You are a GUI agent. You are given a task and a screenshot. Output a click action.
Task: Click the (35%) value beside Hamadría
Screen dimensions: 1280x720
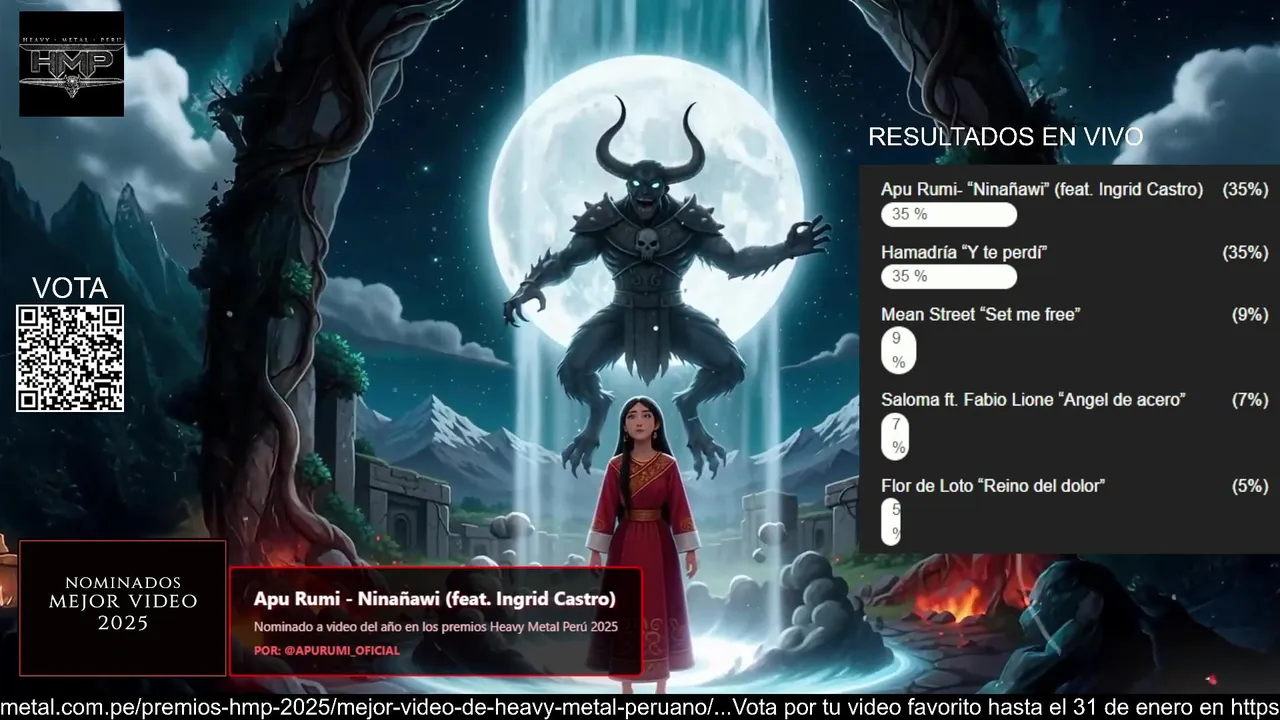click(x=1245, y=252)
